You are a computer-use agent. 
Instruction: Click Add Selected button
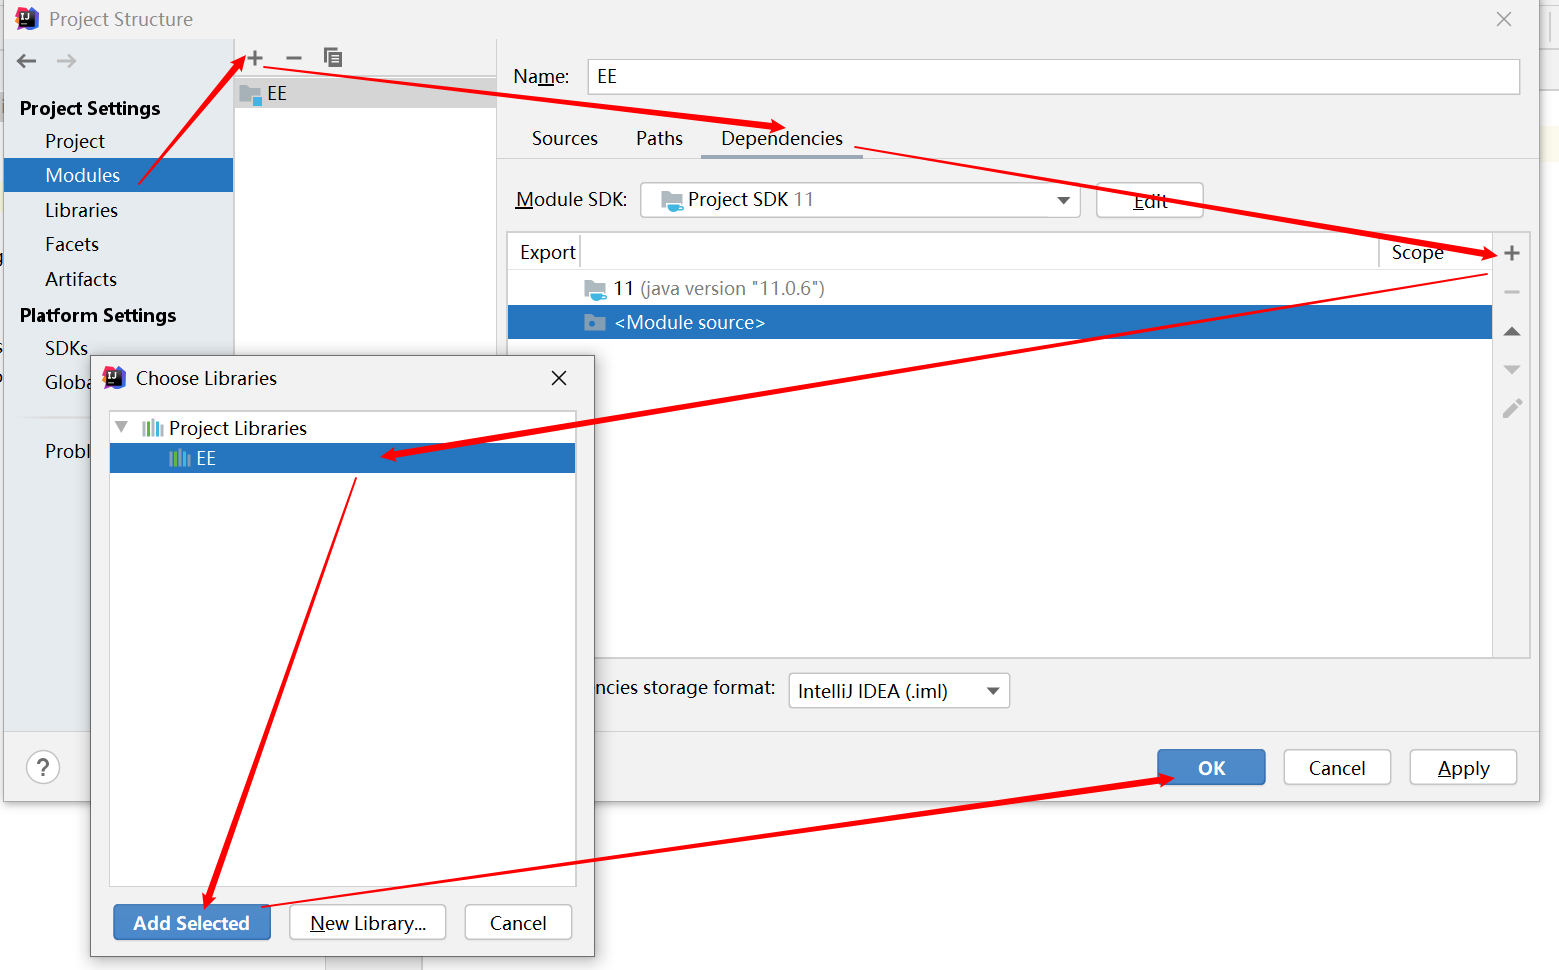[192, 923]
